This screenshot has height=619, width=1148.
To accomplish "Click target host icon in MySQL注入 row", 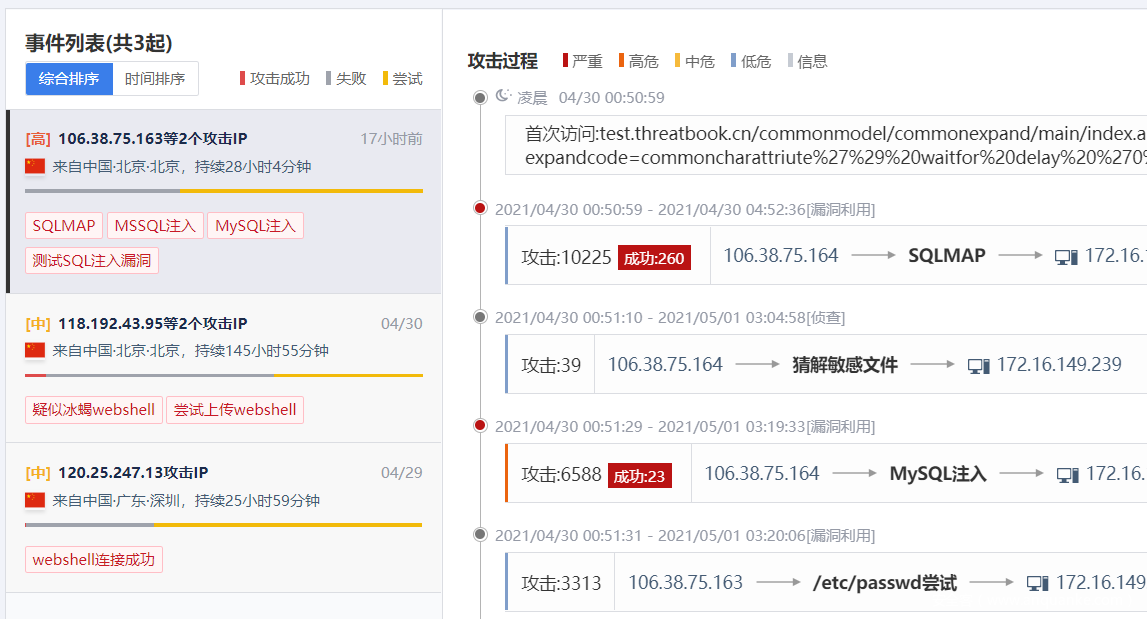I will point(1068,474).
